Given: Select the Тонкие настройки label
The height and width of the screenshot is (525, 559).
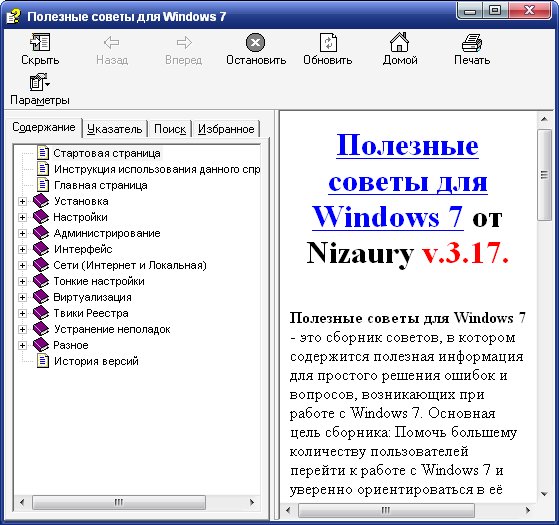Looking at the screenshot, I should pyautogui.click(x=99, y=281).
